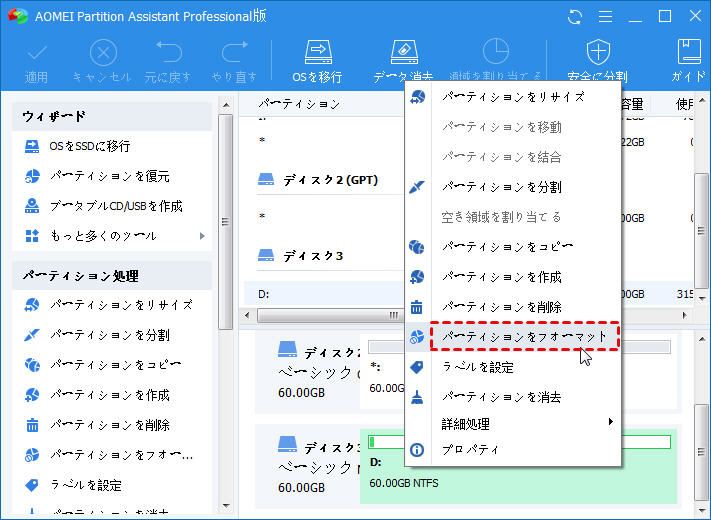Select the ディスク3 row in partition list
Screen dimensions: 711x520
(x=330, y=256)
